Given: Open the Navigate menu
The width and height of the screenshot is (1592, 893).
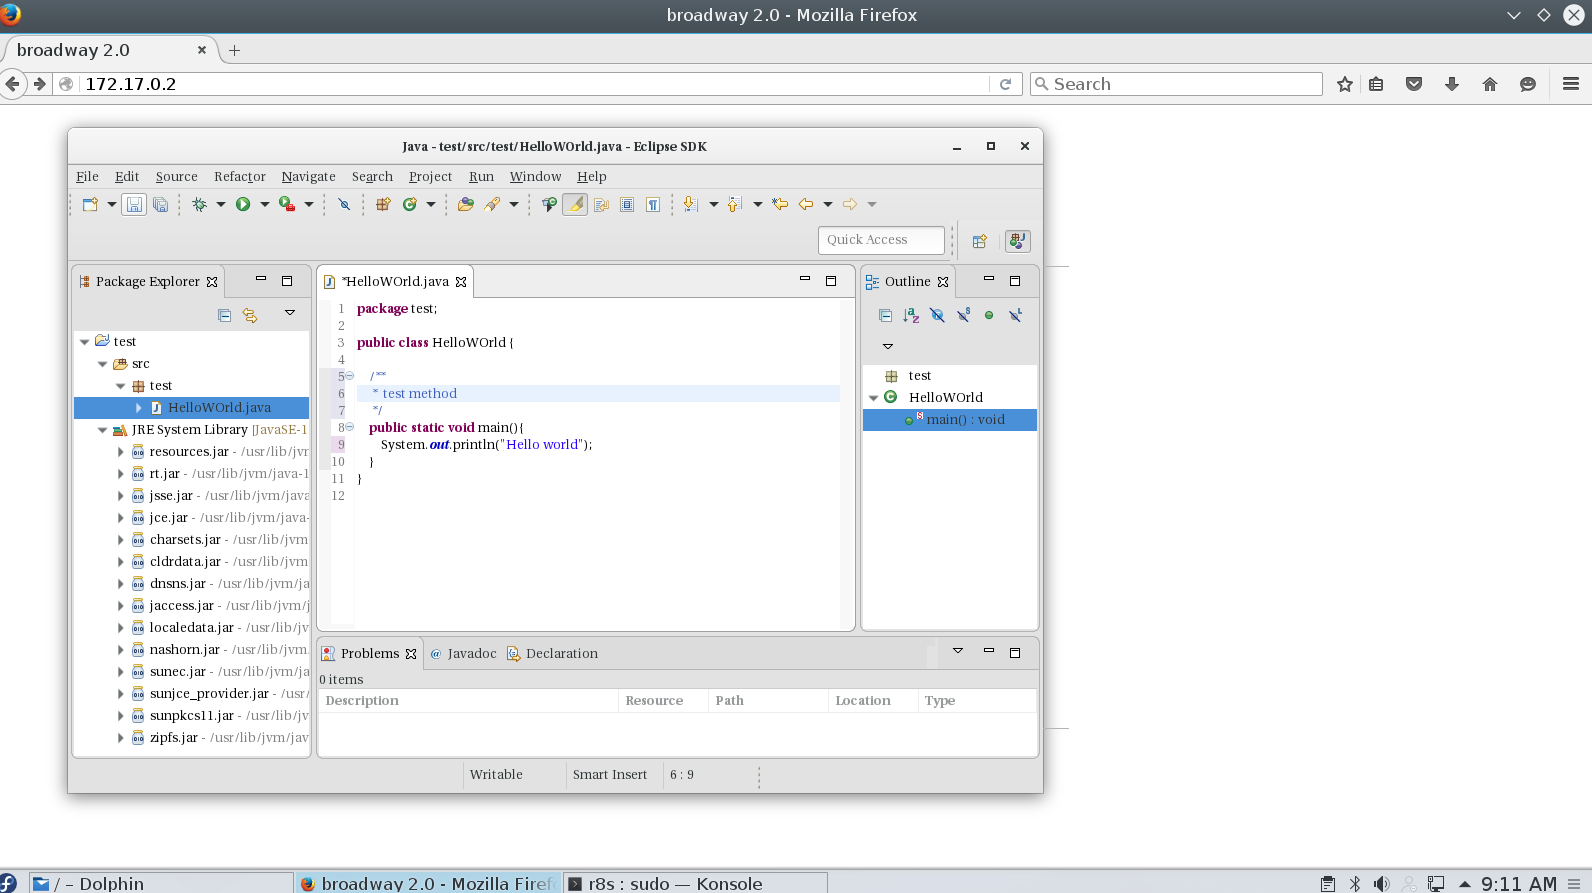Looking at the screenshot, I should tap(308, 177).
